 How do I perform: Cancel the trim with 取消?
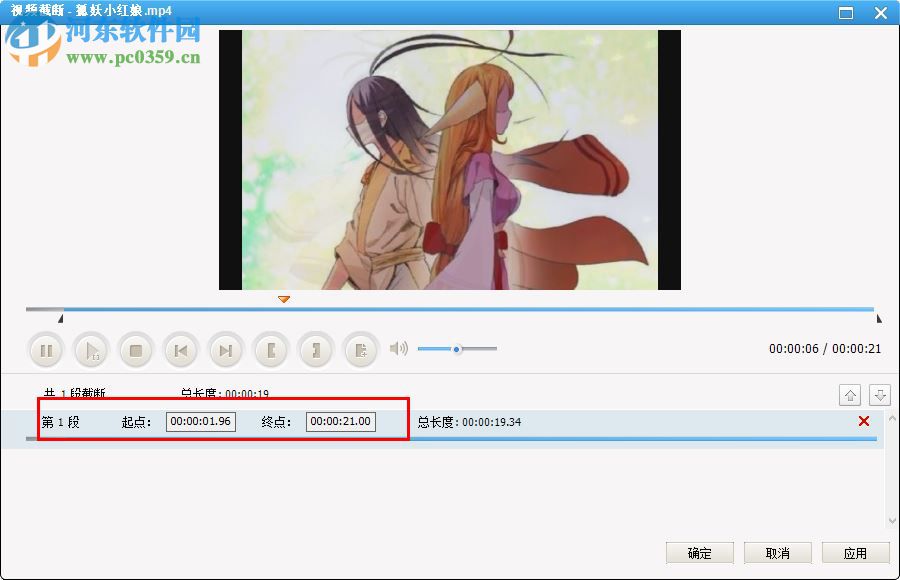[x=778, y=552]
